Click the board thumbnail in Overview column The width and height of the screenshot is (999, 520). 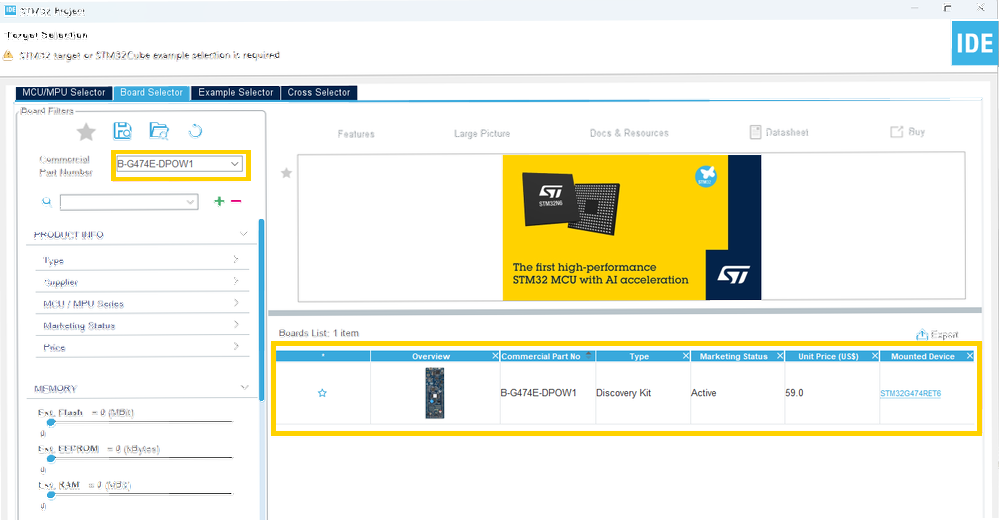435,393
